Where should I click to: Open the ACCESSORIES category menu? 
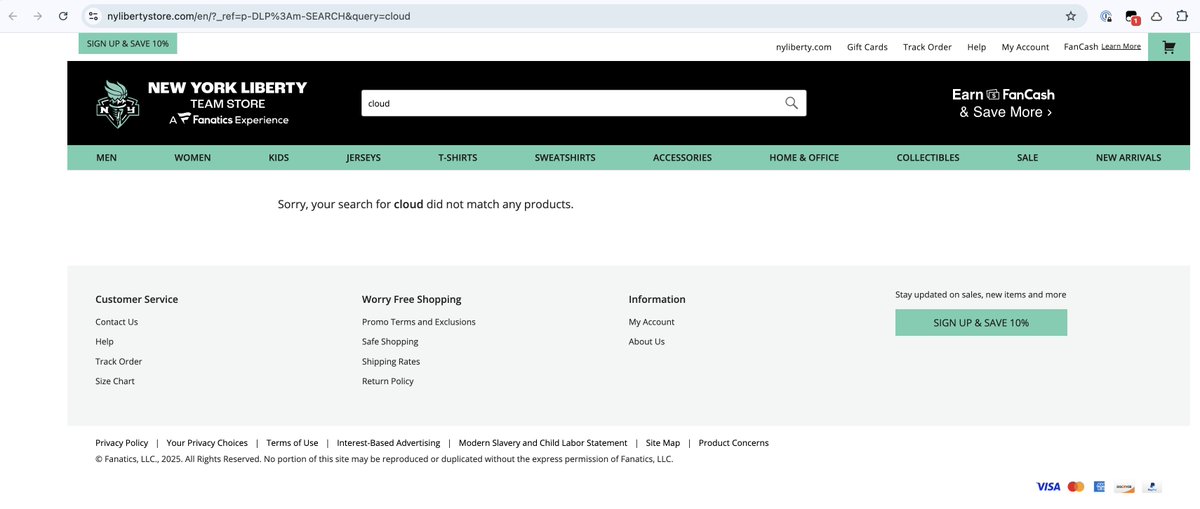682,158
